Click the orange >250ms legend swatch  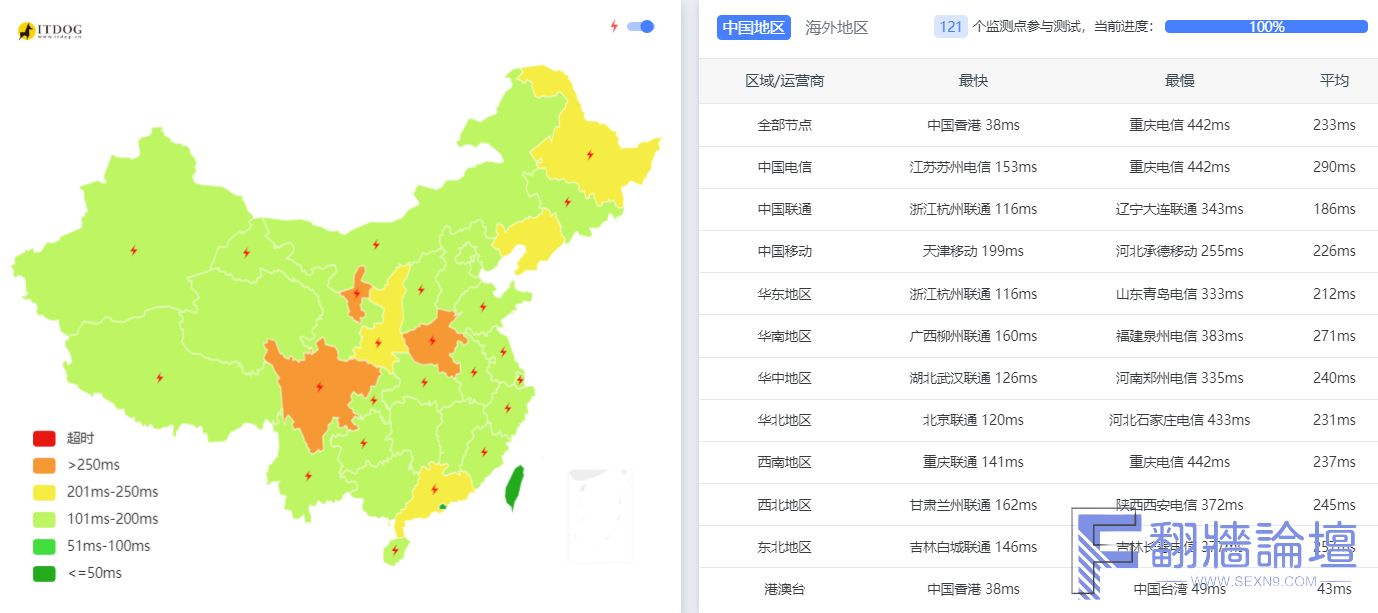pos(44,465)
